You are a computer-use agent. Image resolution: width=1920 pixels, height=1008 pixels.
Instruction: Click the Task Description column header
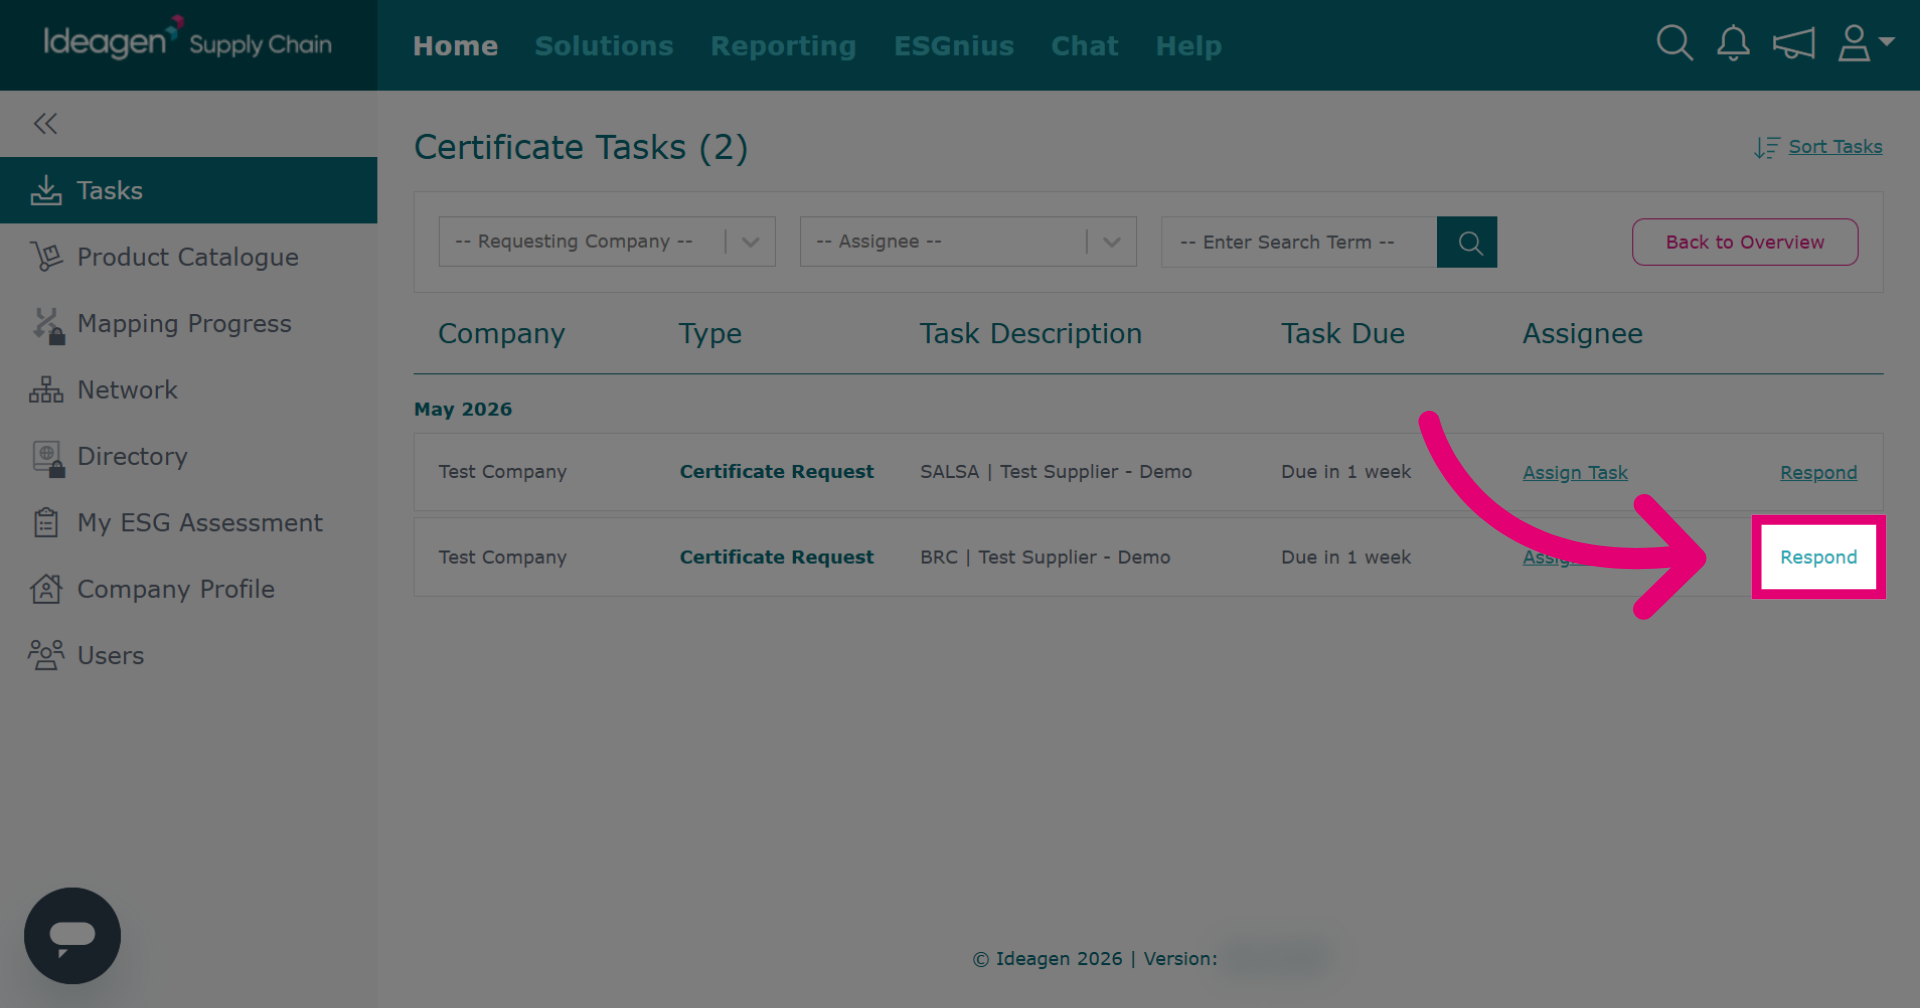pyautogui.click(x=1030, y=334)
